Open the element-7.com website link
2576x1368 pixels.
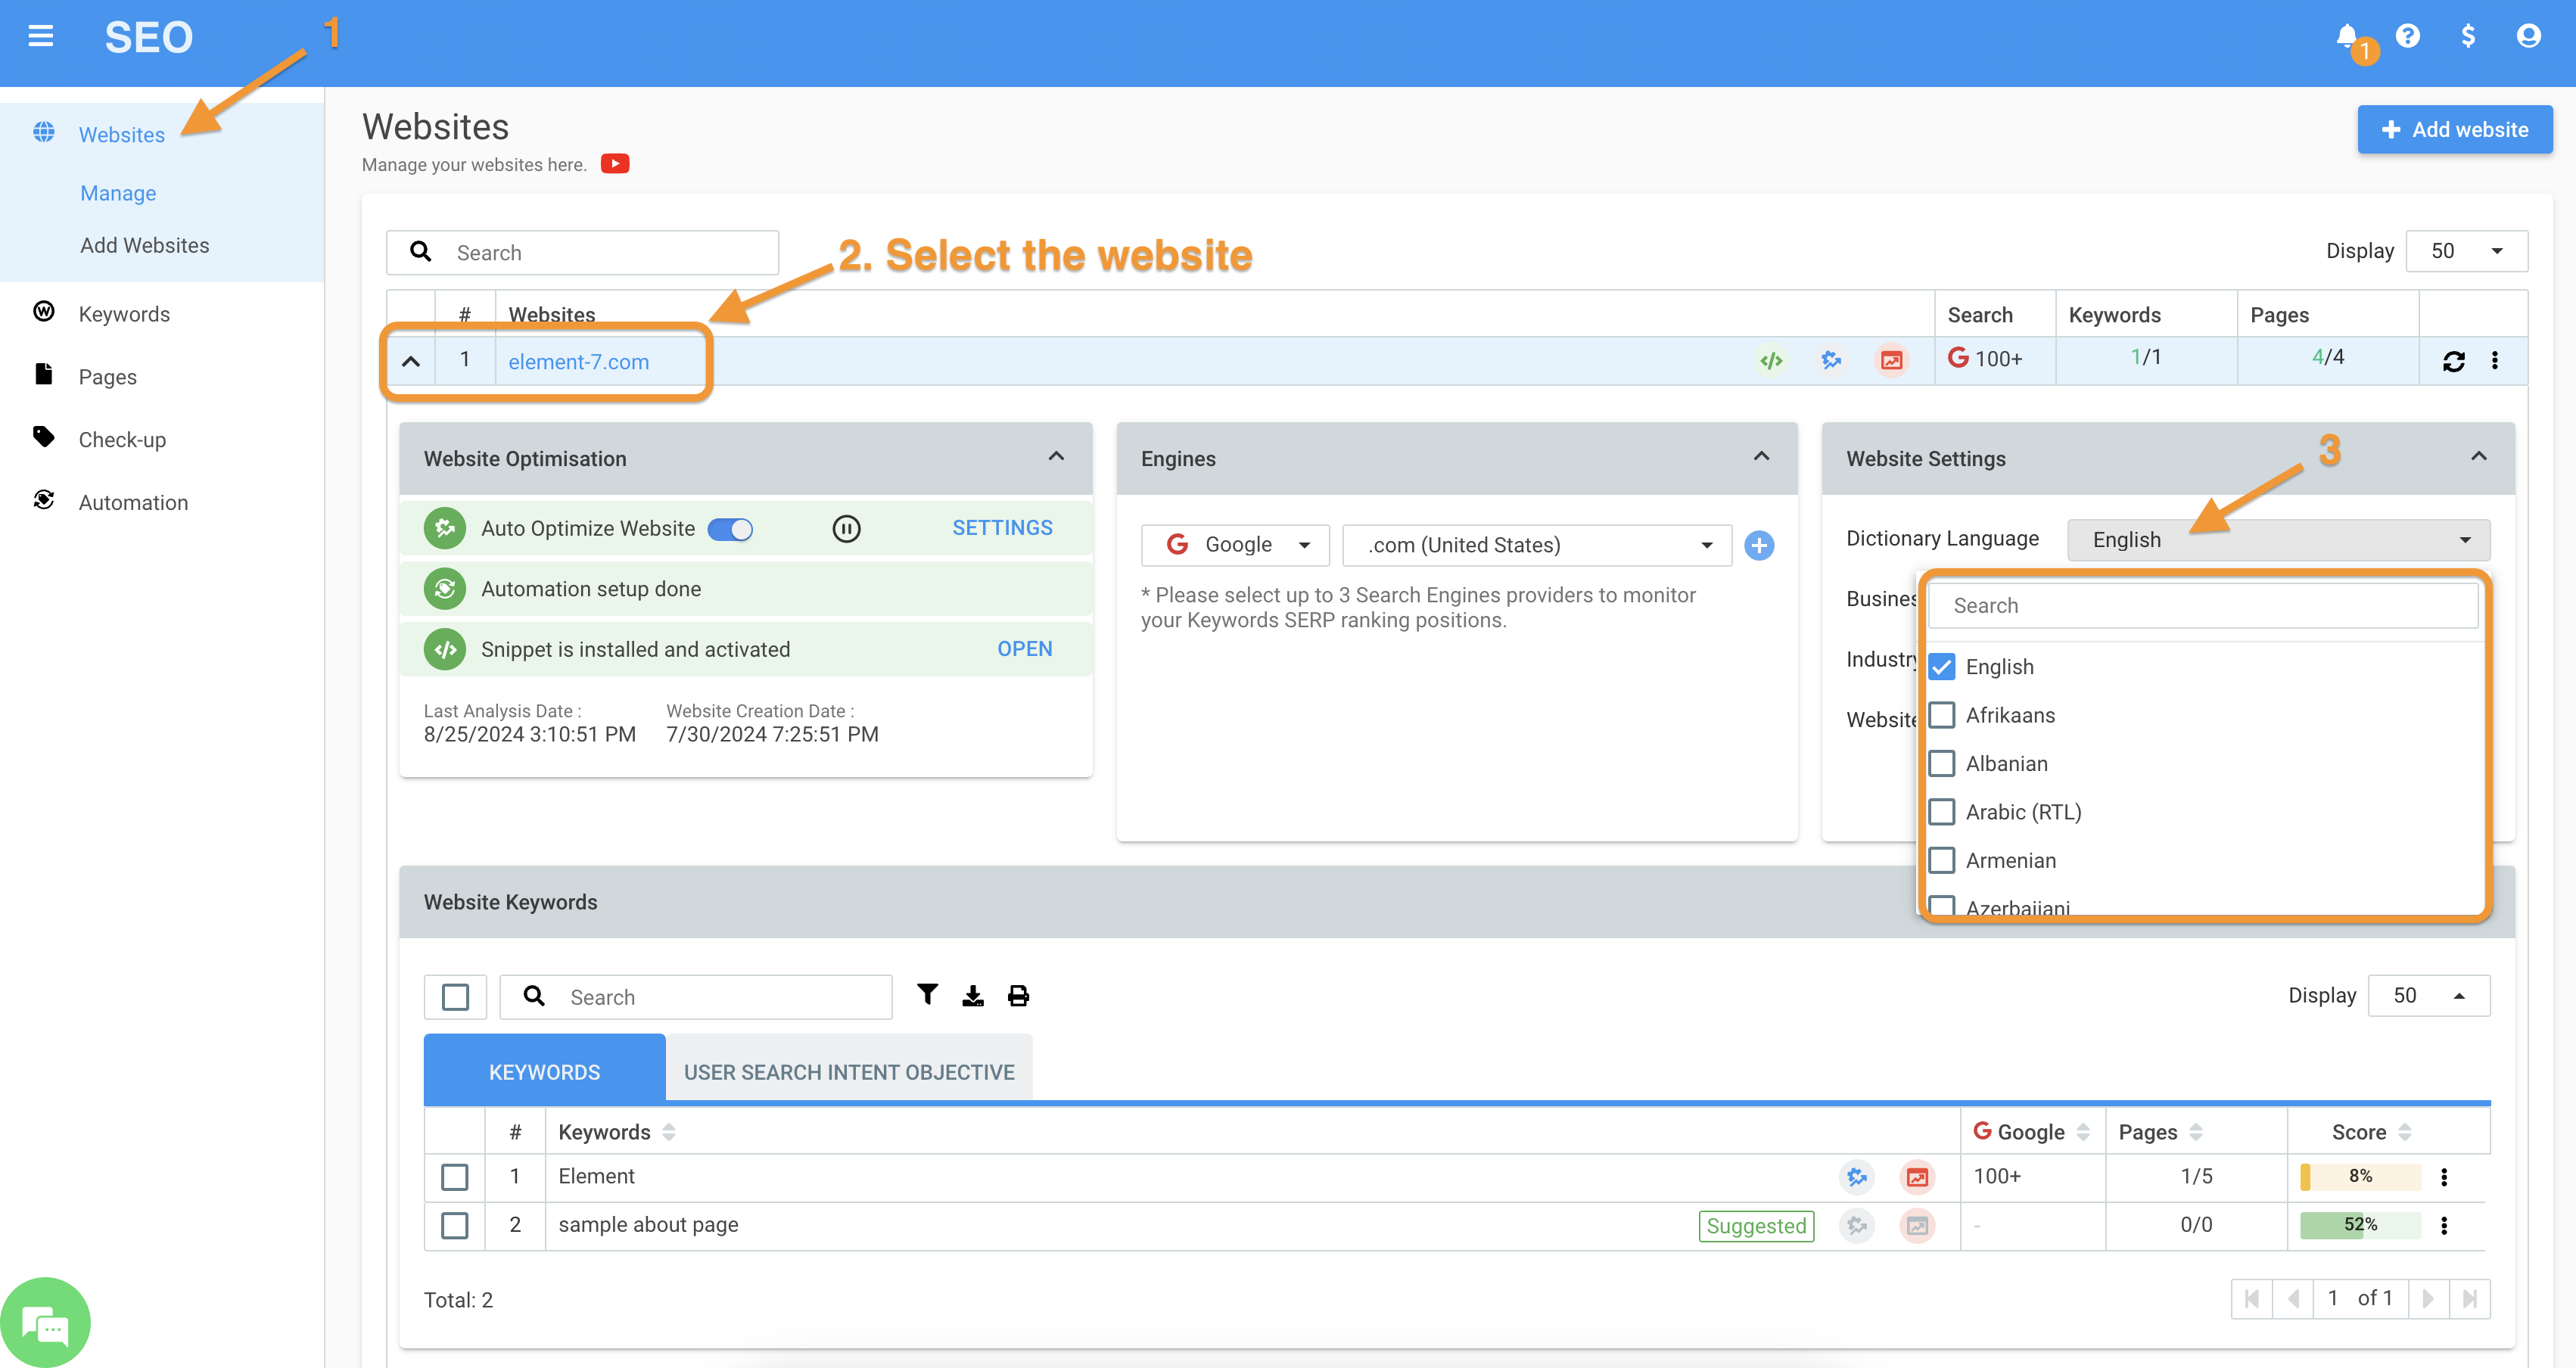point(578,362)
